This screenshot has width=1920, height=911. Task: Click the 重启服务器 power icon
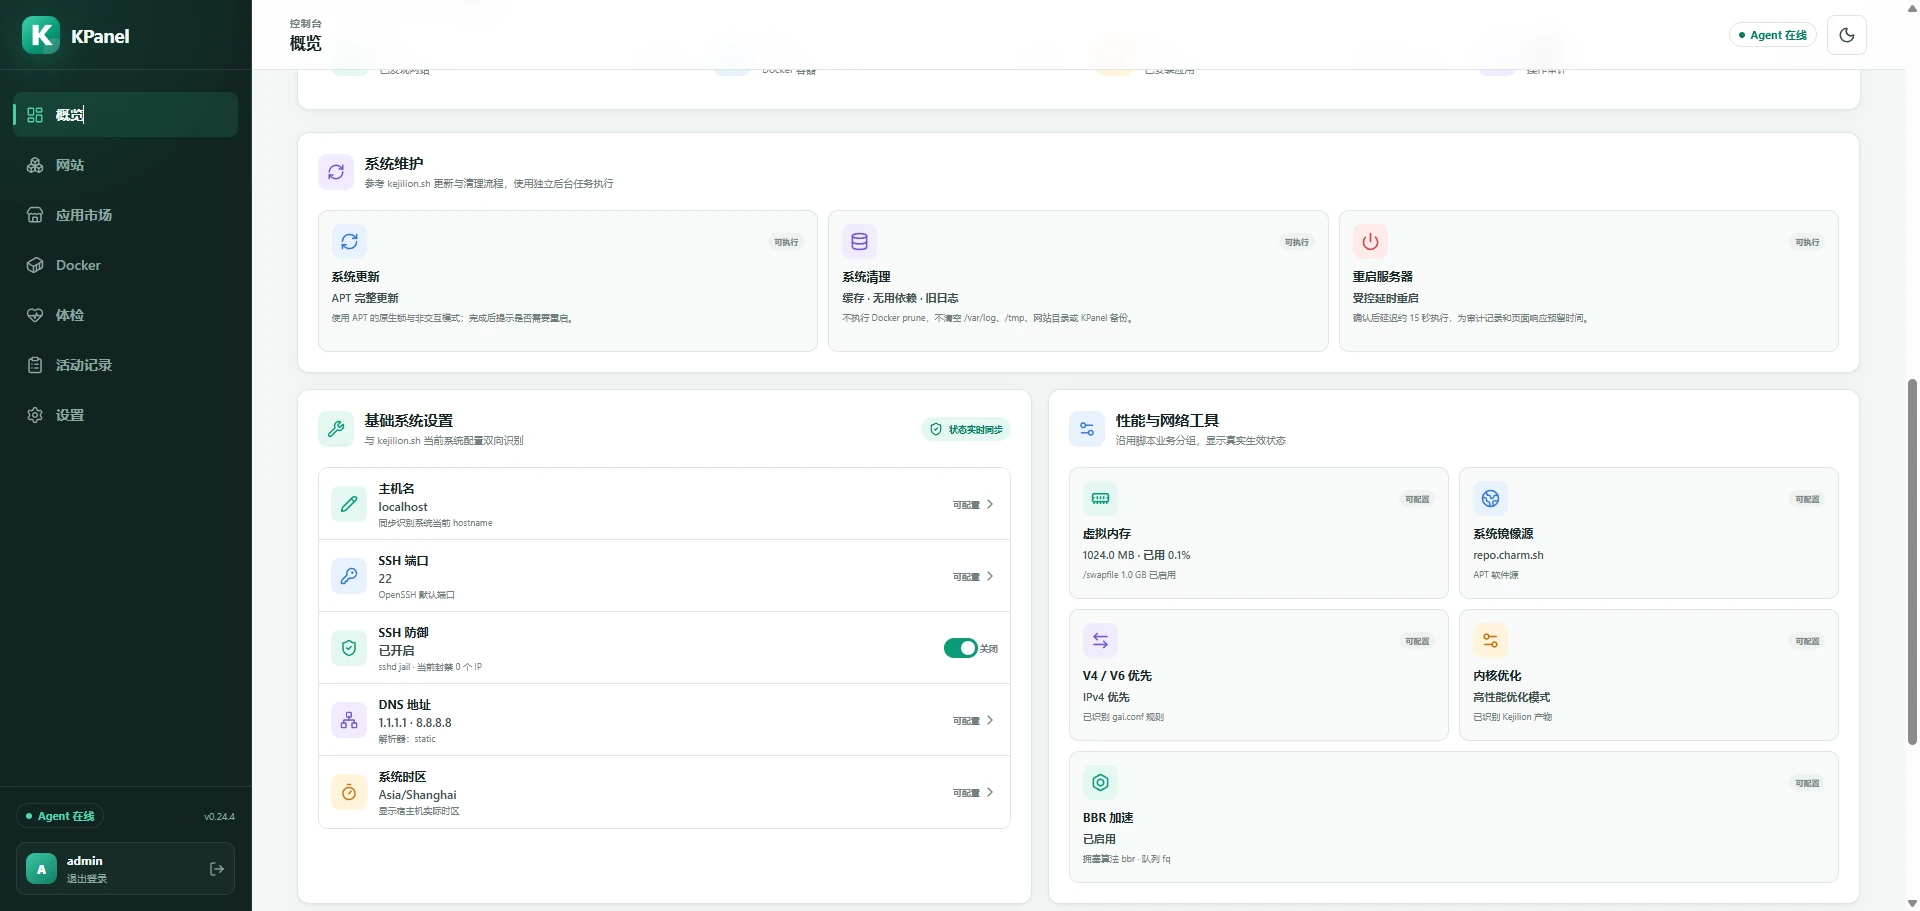click(1370, 241)
